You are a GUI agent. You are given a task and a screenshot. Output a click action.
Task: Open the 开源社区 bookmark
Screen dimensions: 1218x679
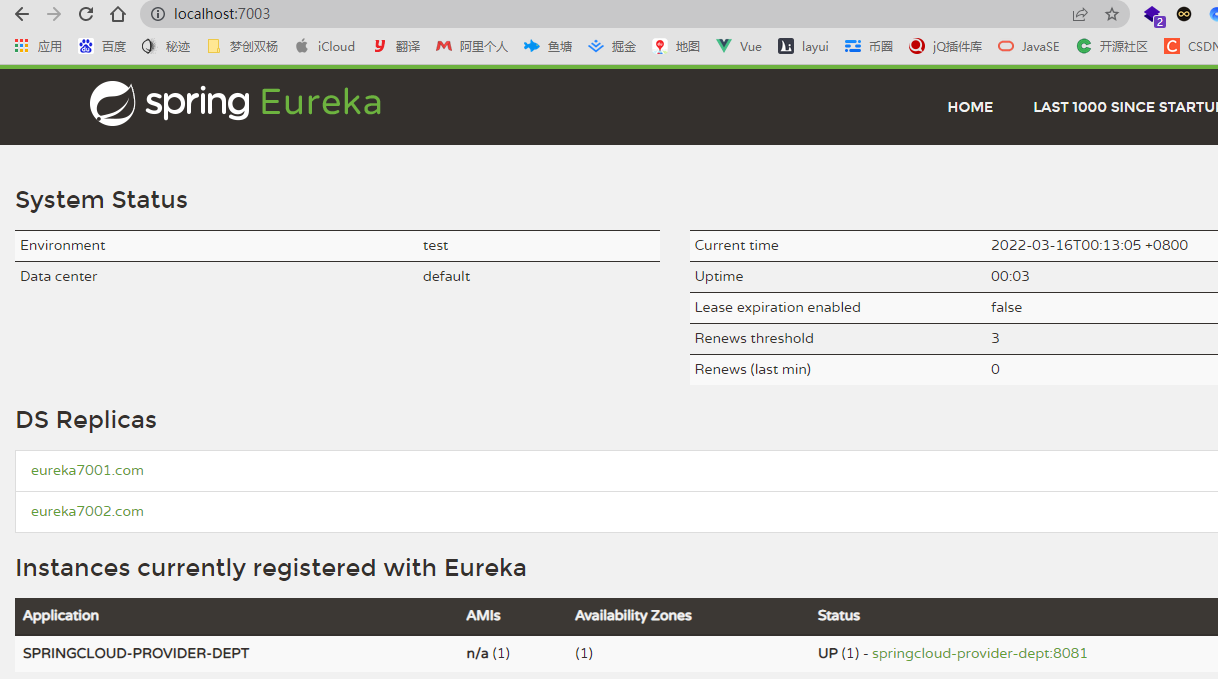[1112, 46]
